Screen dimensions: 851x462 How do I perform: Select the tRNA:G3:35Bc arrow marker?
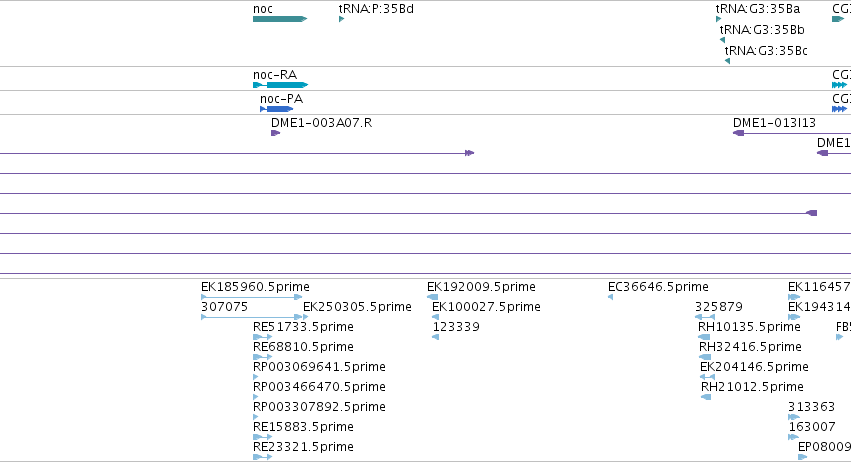tap(727, 61)
